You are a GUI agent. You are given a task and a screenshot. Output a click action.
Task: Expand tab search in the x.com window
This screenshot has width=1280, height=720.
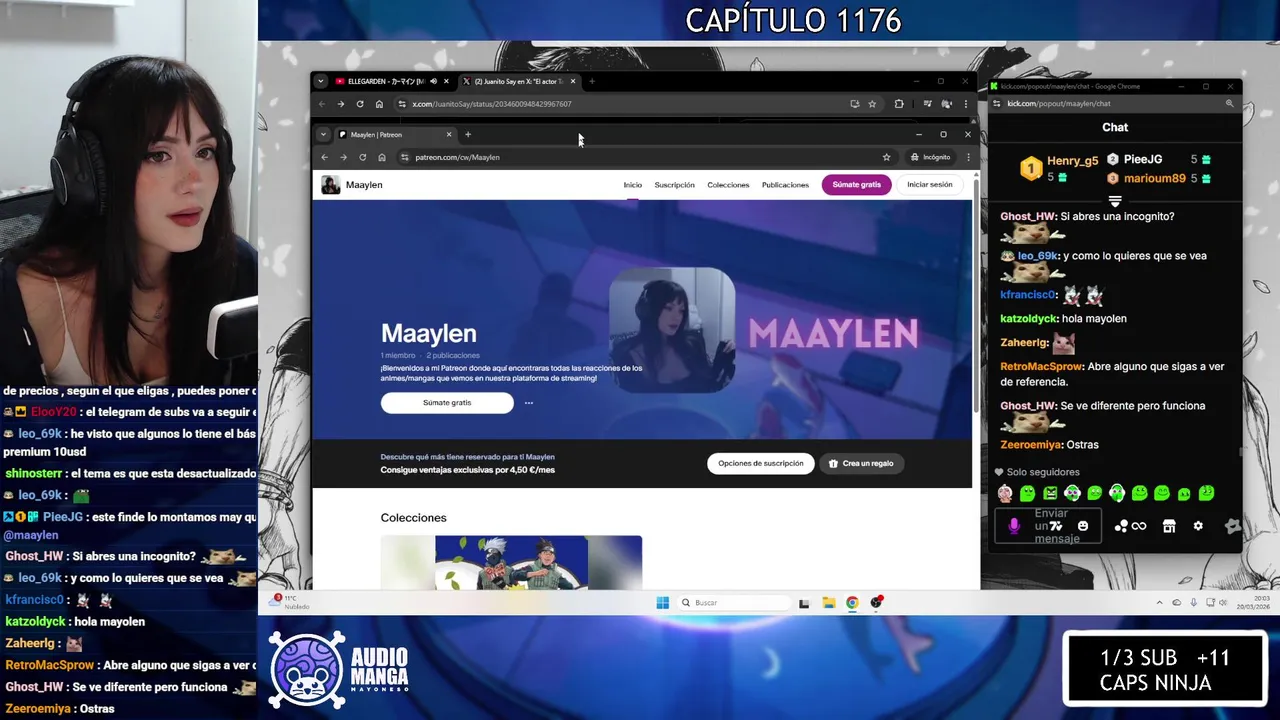click(321, 81)
